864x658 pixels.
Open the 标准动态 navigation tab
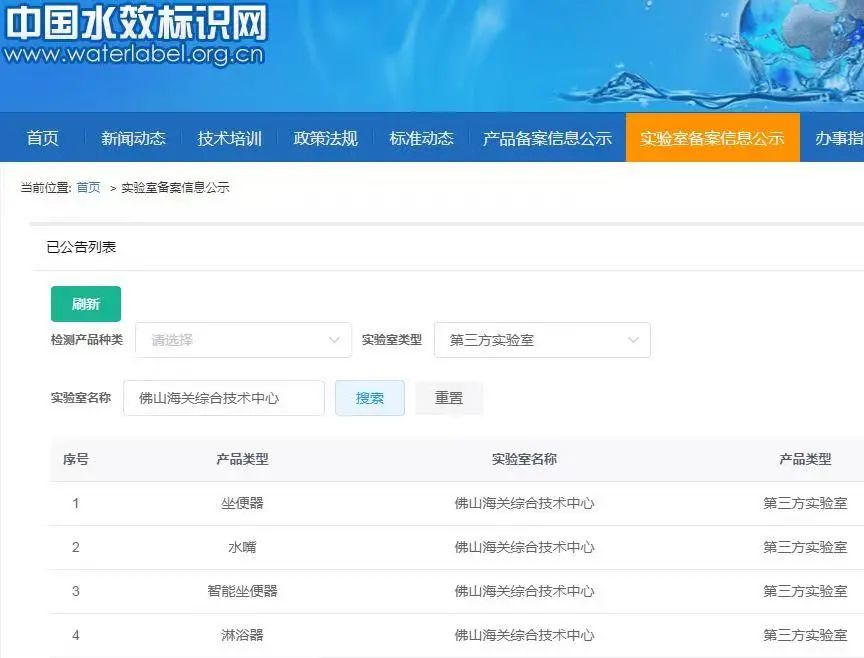422,138
